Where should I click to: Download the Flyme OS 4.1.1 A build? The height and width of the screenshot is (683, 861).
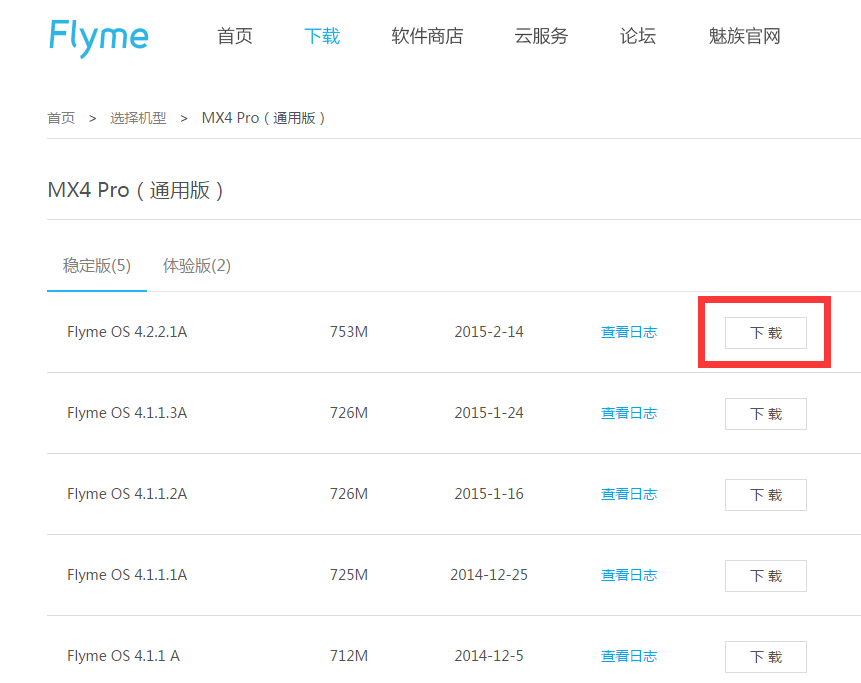coord(765,657)
